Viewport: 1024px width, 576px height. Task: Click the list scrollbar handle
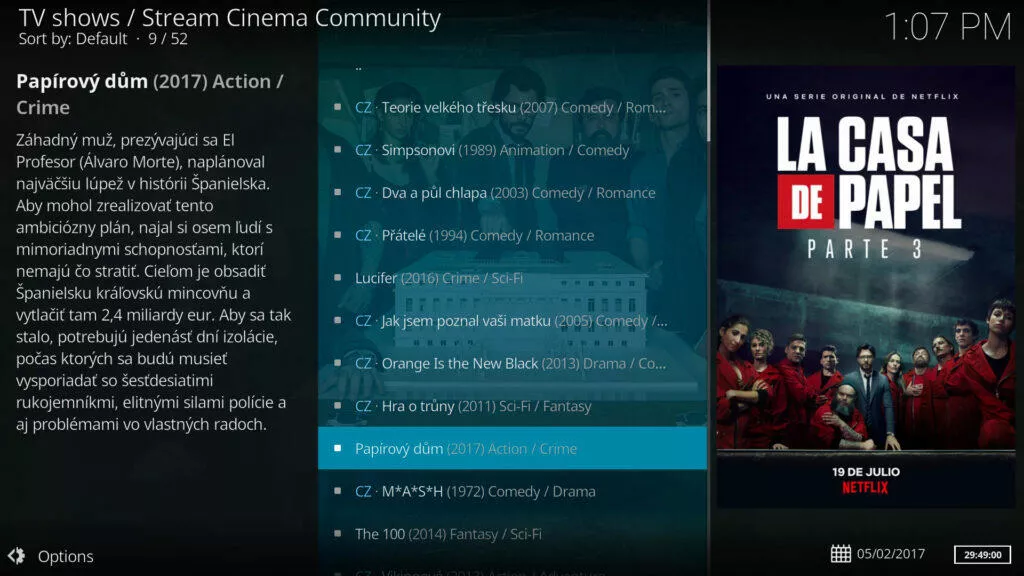[708, 71]
